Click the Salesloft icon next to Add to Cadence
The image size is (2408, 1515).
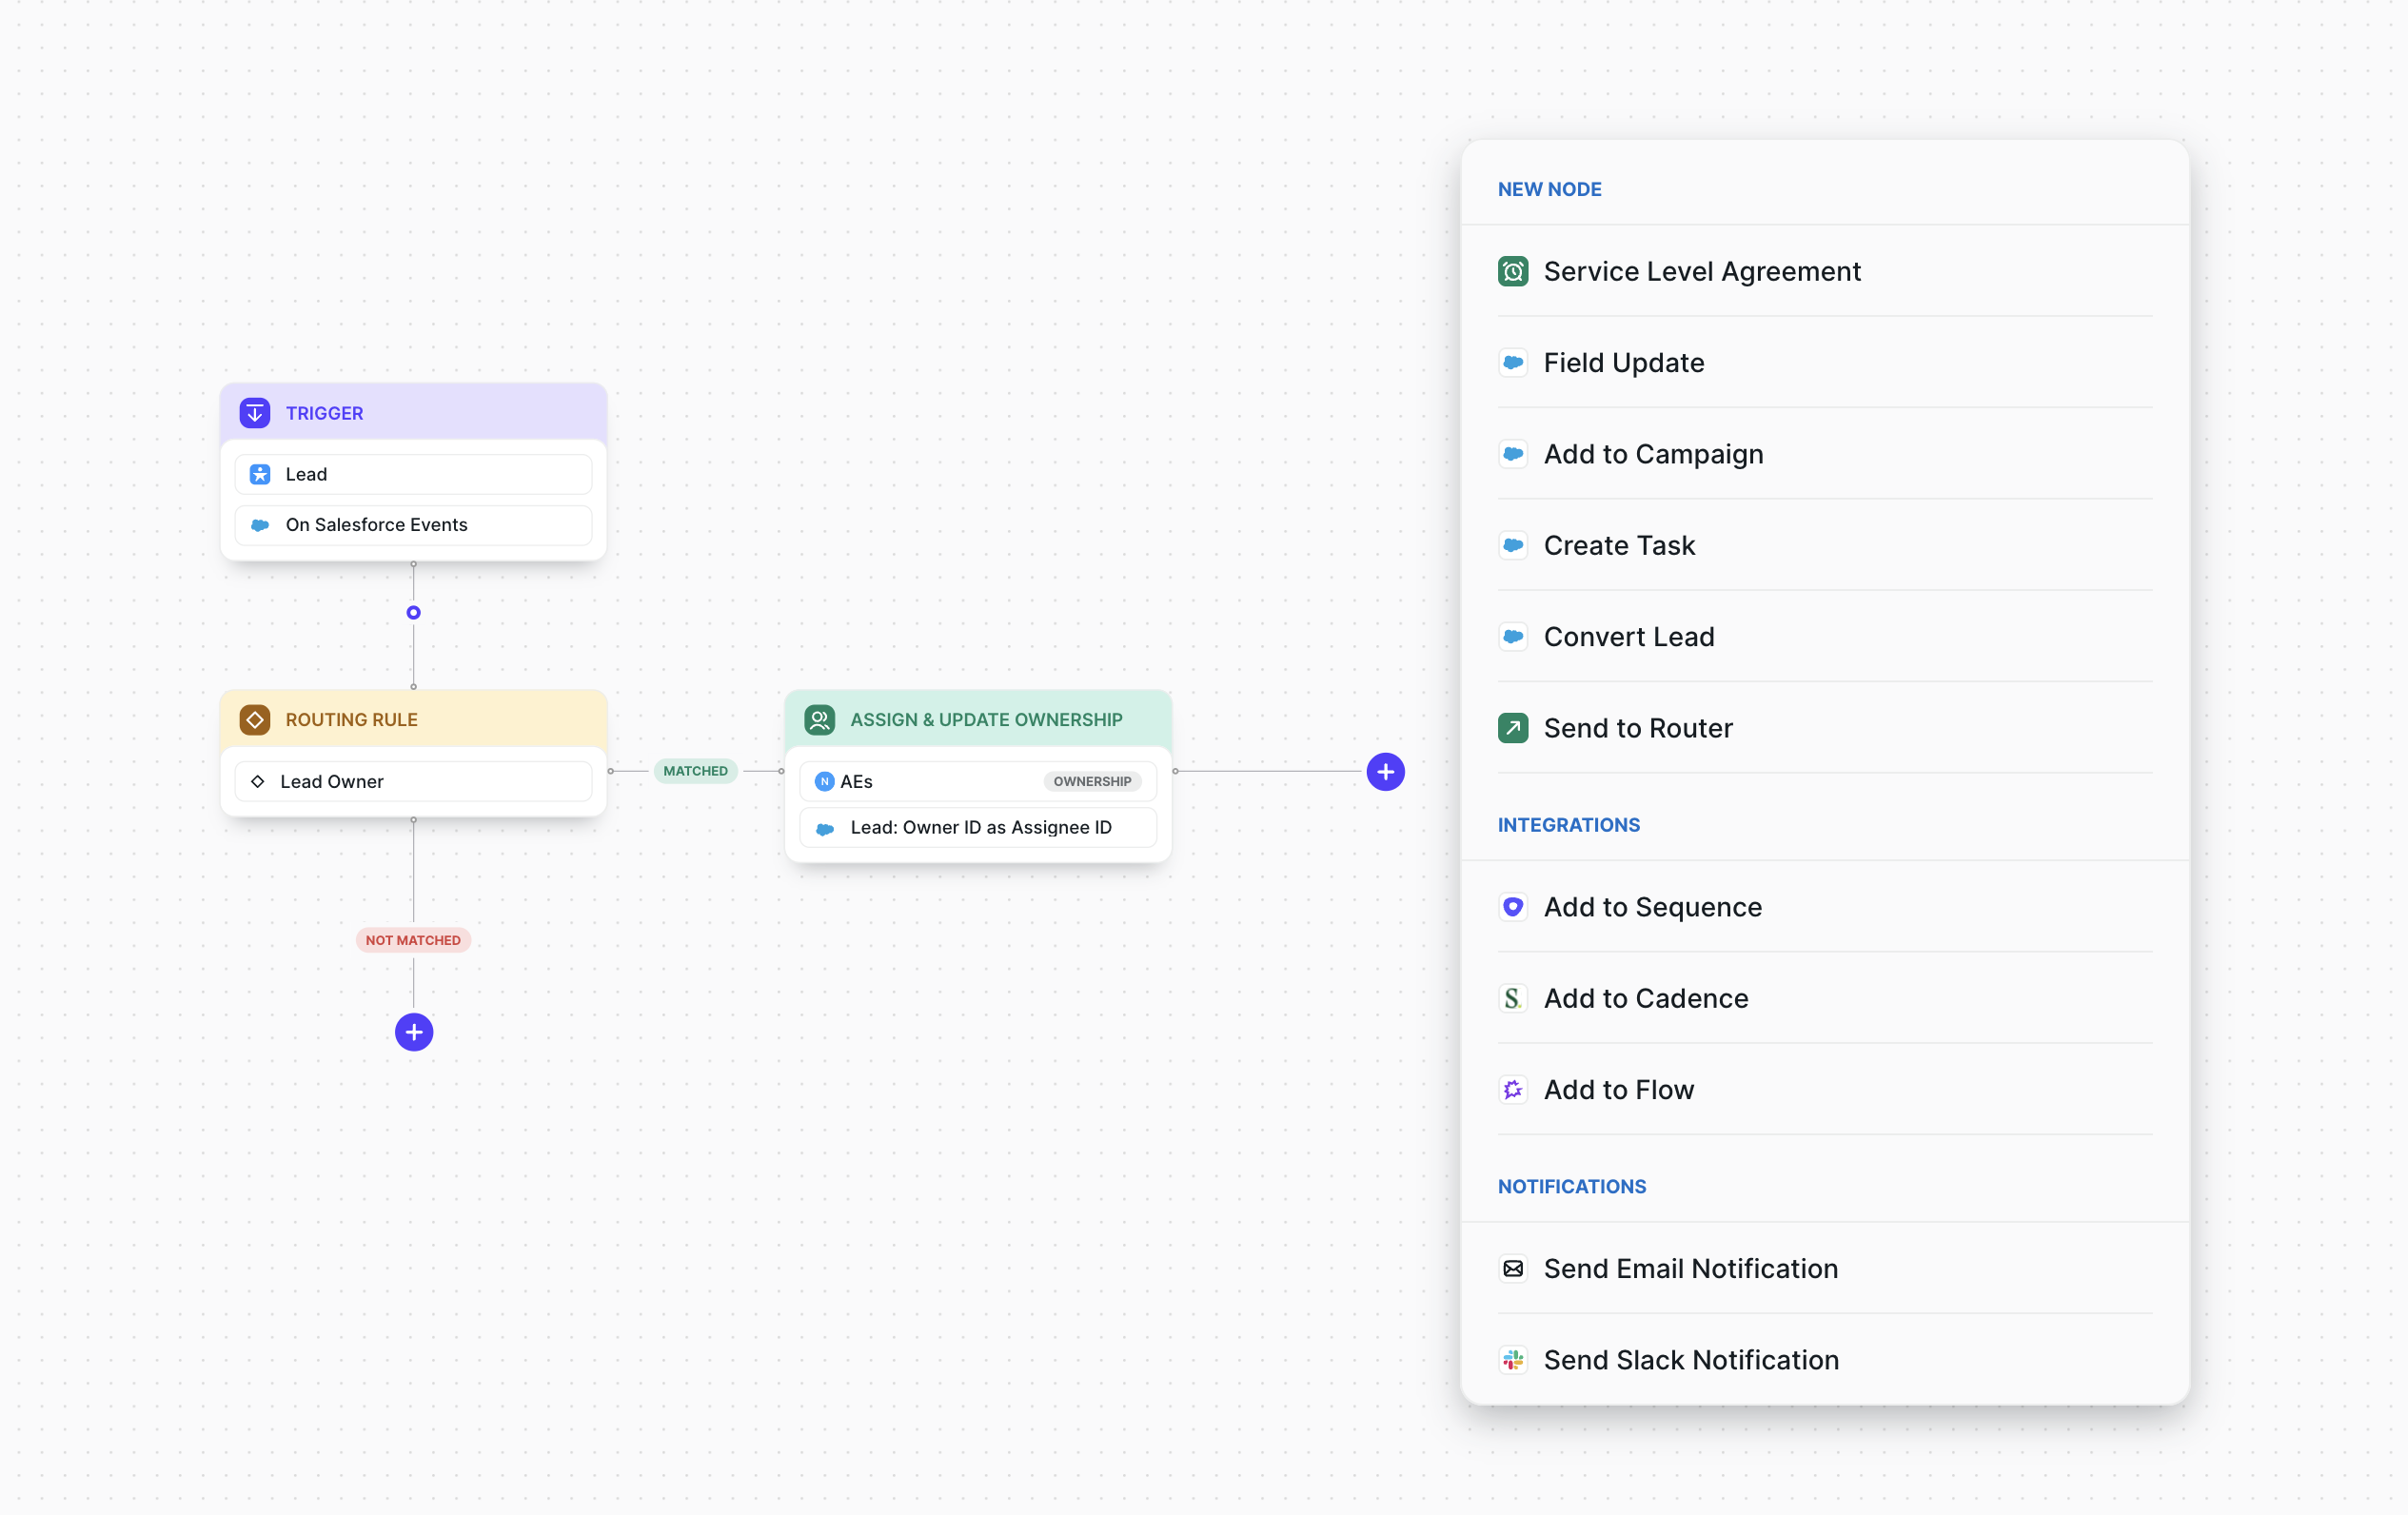[1513, 998]
